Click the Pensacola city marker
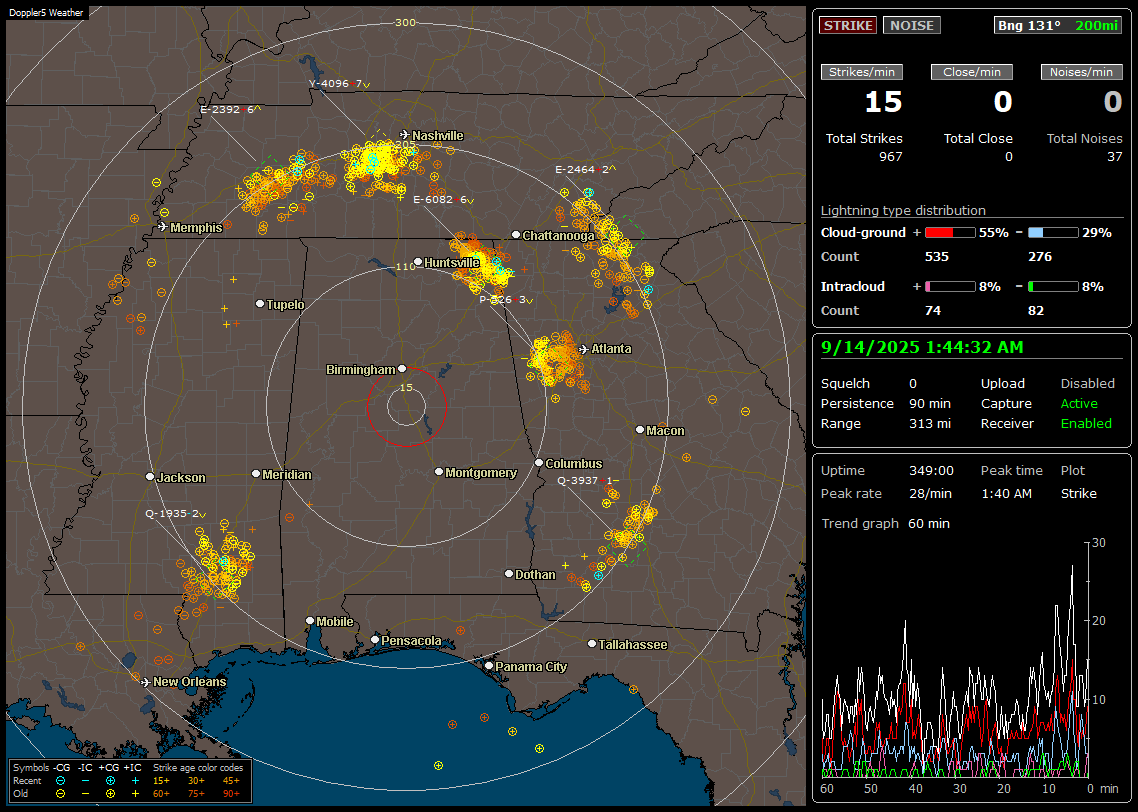1138x812 pixels. tap(374, 639)
